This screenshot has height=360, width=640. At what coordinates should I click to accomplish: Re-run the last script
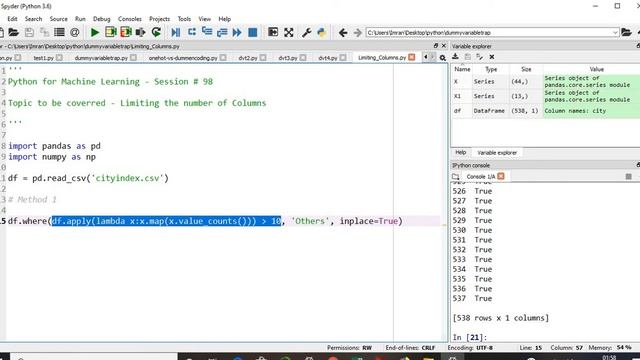point(156,32)
